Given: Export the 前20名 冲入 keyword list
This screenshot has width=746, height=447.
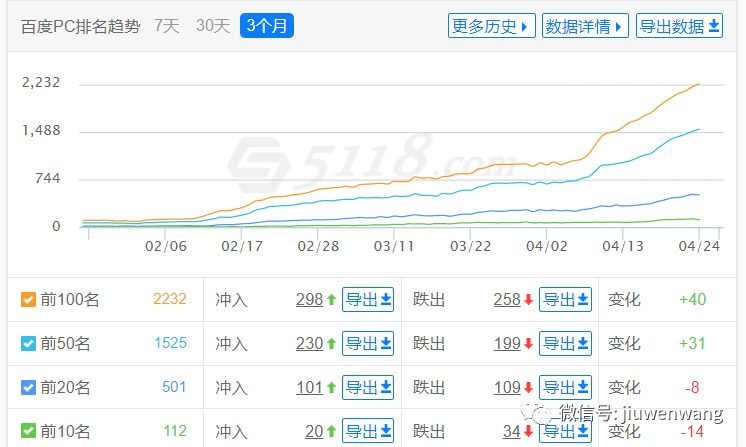Looking at the screenshot, I should [x=369, y=388].
